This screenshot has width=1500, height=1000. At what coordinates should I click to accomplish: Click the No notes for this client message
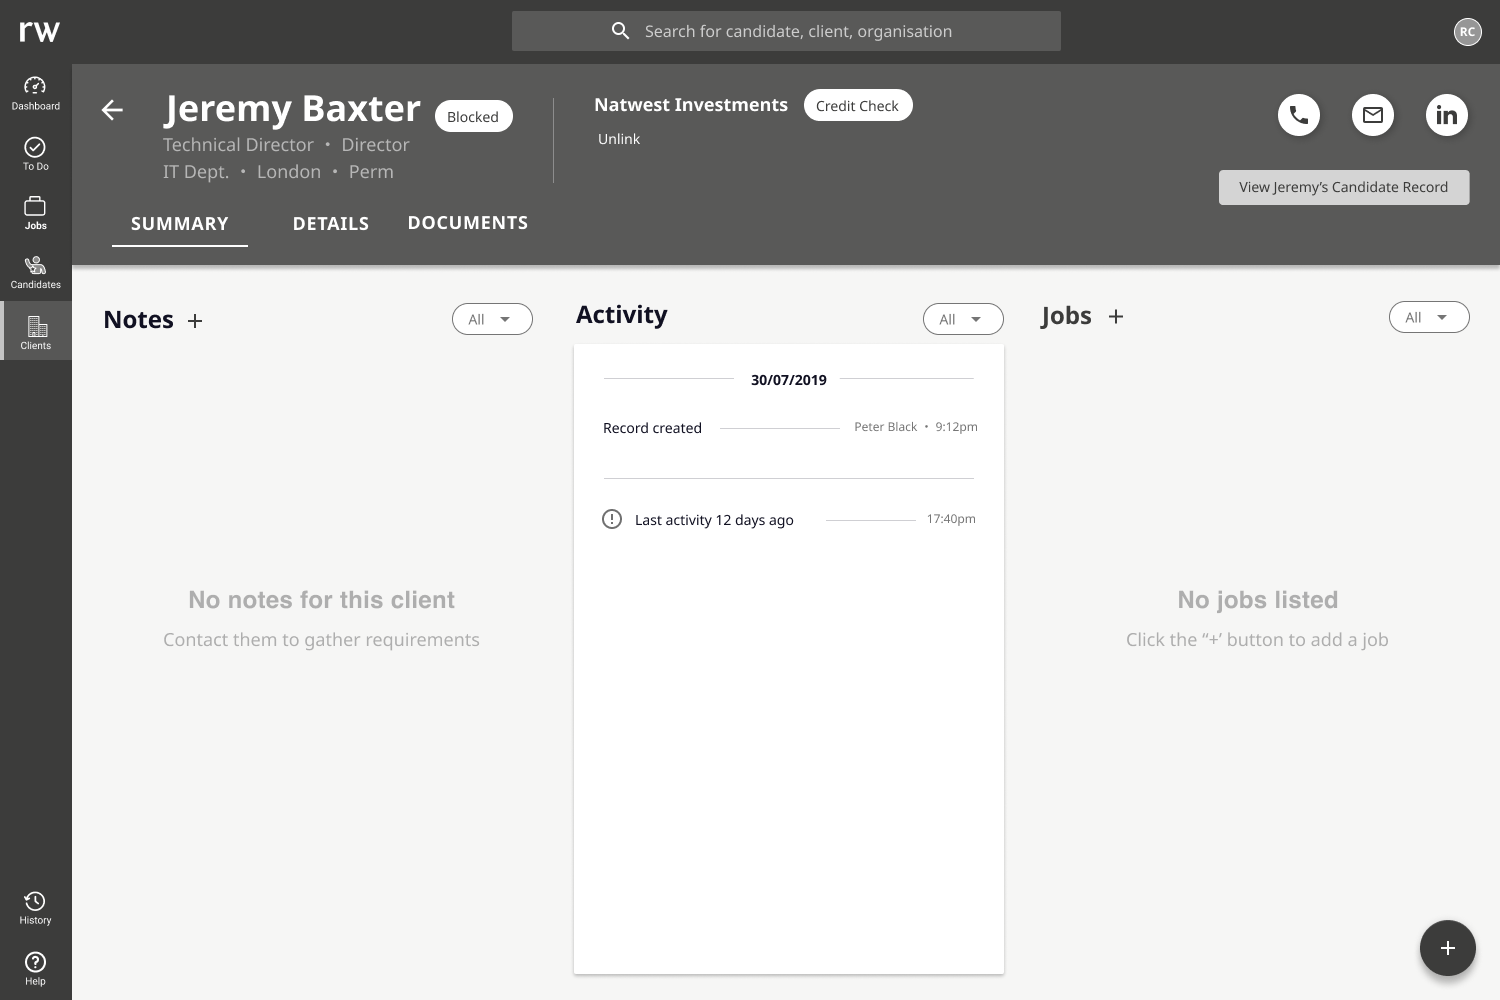pyautogui.click(x=321, y=600)
